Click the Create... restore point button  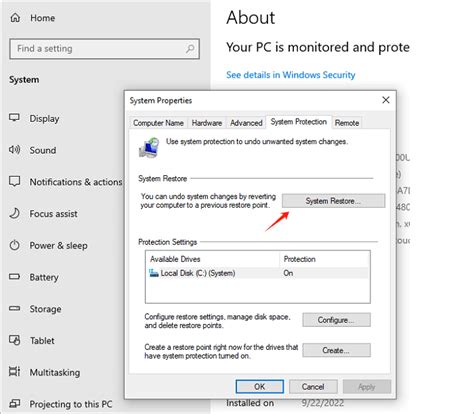coord(336,350)
